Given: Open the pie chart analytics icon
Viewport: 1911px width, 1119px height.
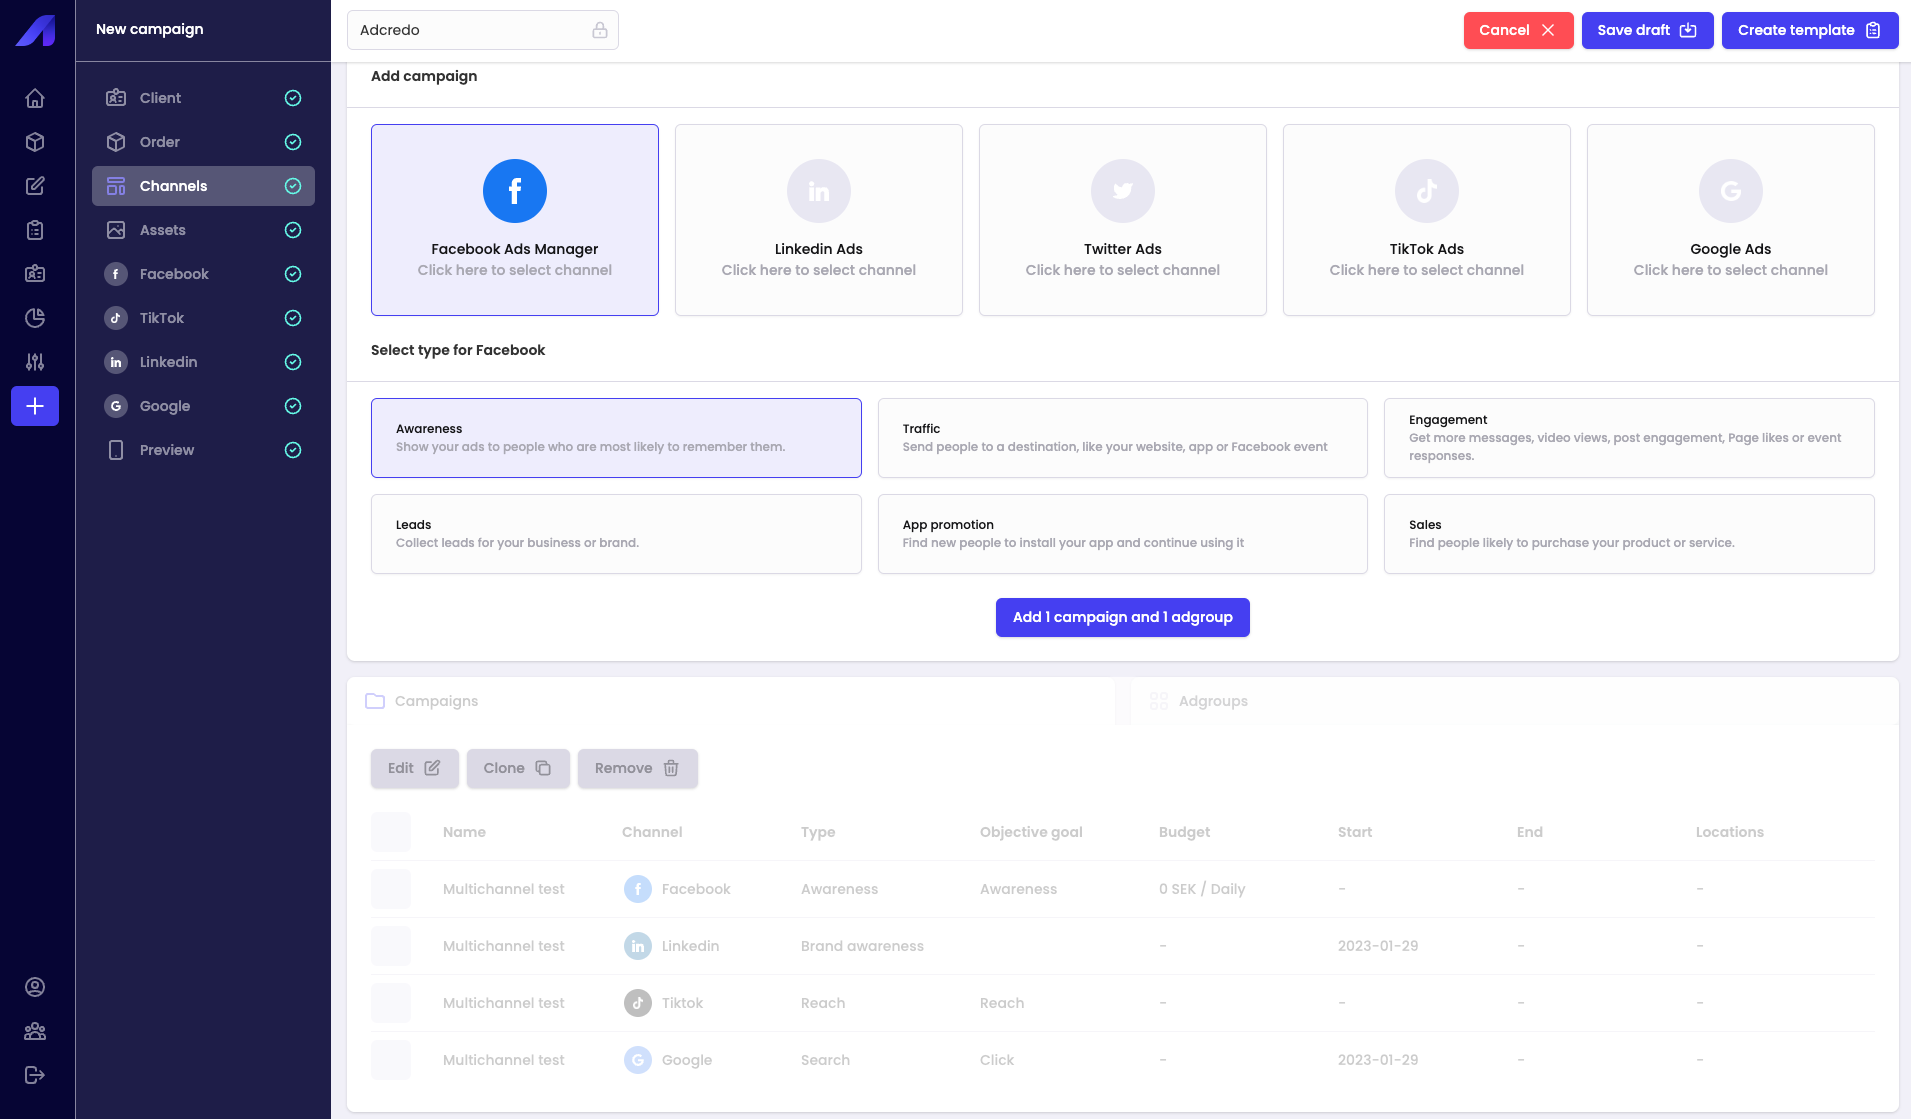Looking at the screenshot, I should [35, 318].
